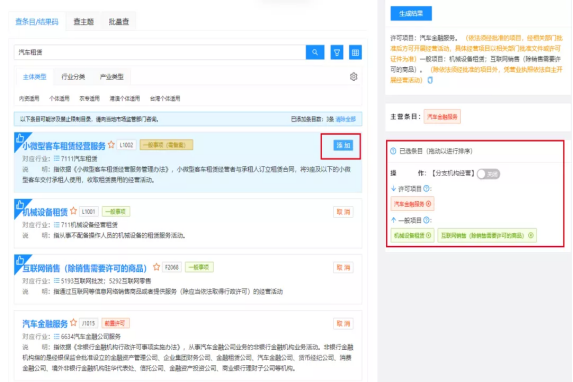Open the 机械设备租赁 title link
The height and width of the screenshot is (382, 573).
[45, 212]
